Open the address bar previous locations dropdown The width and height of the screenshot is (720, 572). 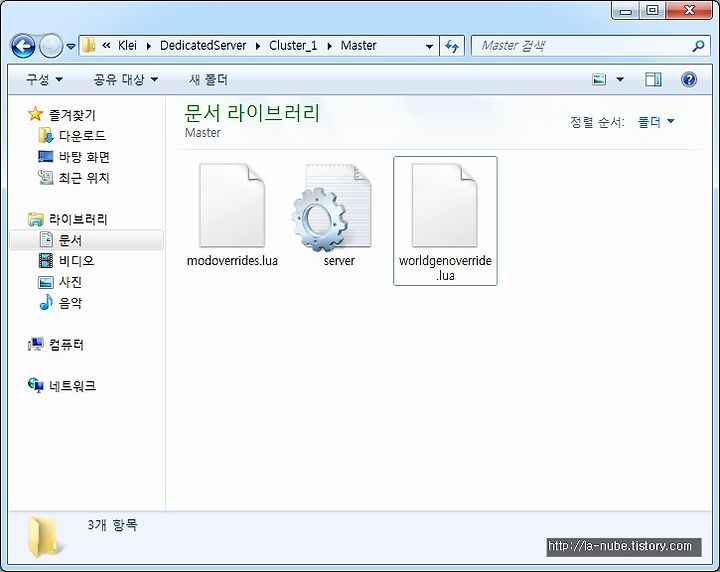429,46
